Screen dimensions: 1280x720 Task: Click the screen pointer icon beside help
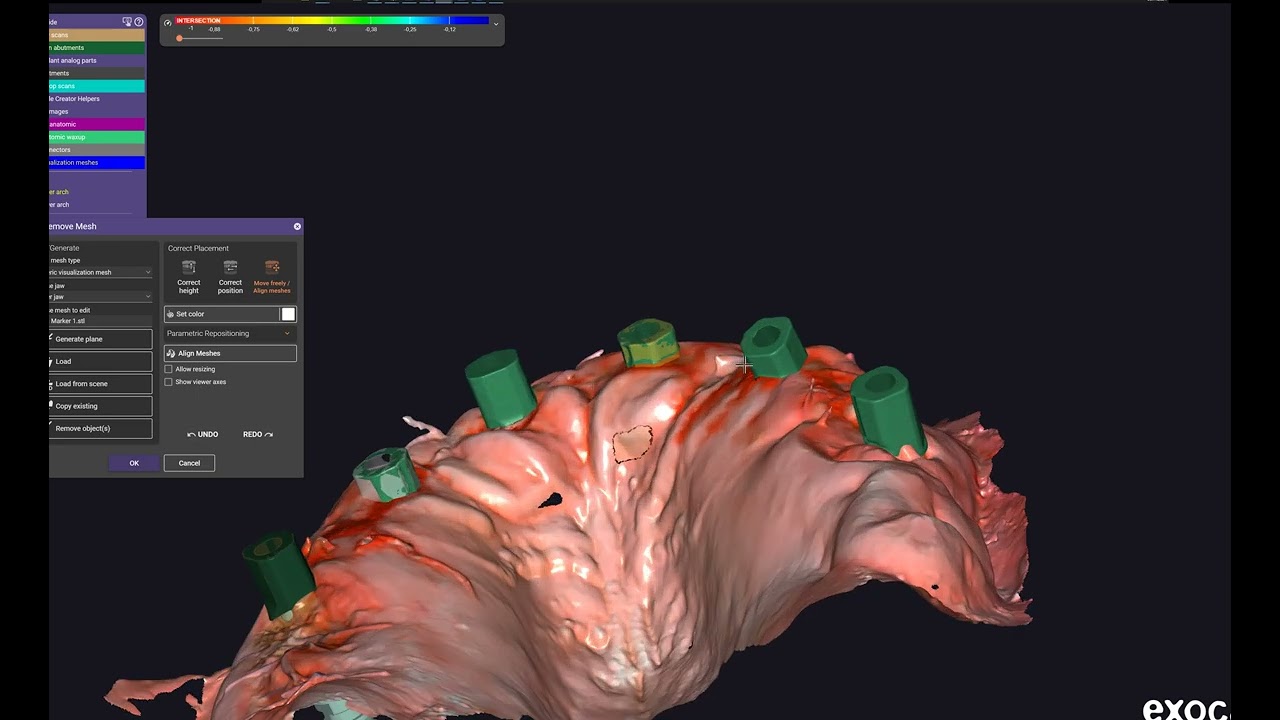coord(127,21)
